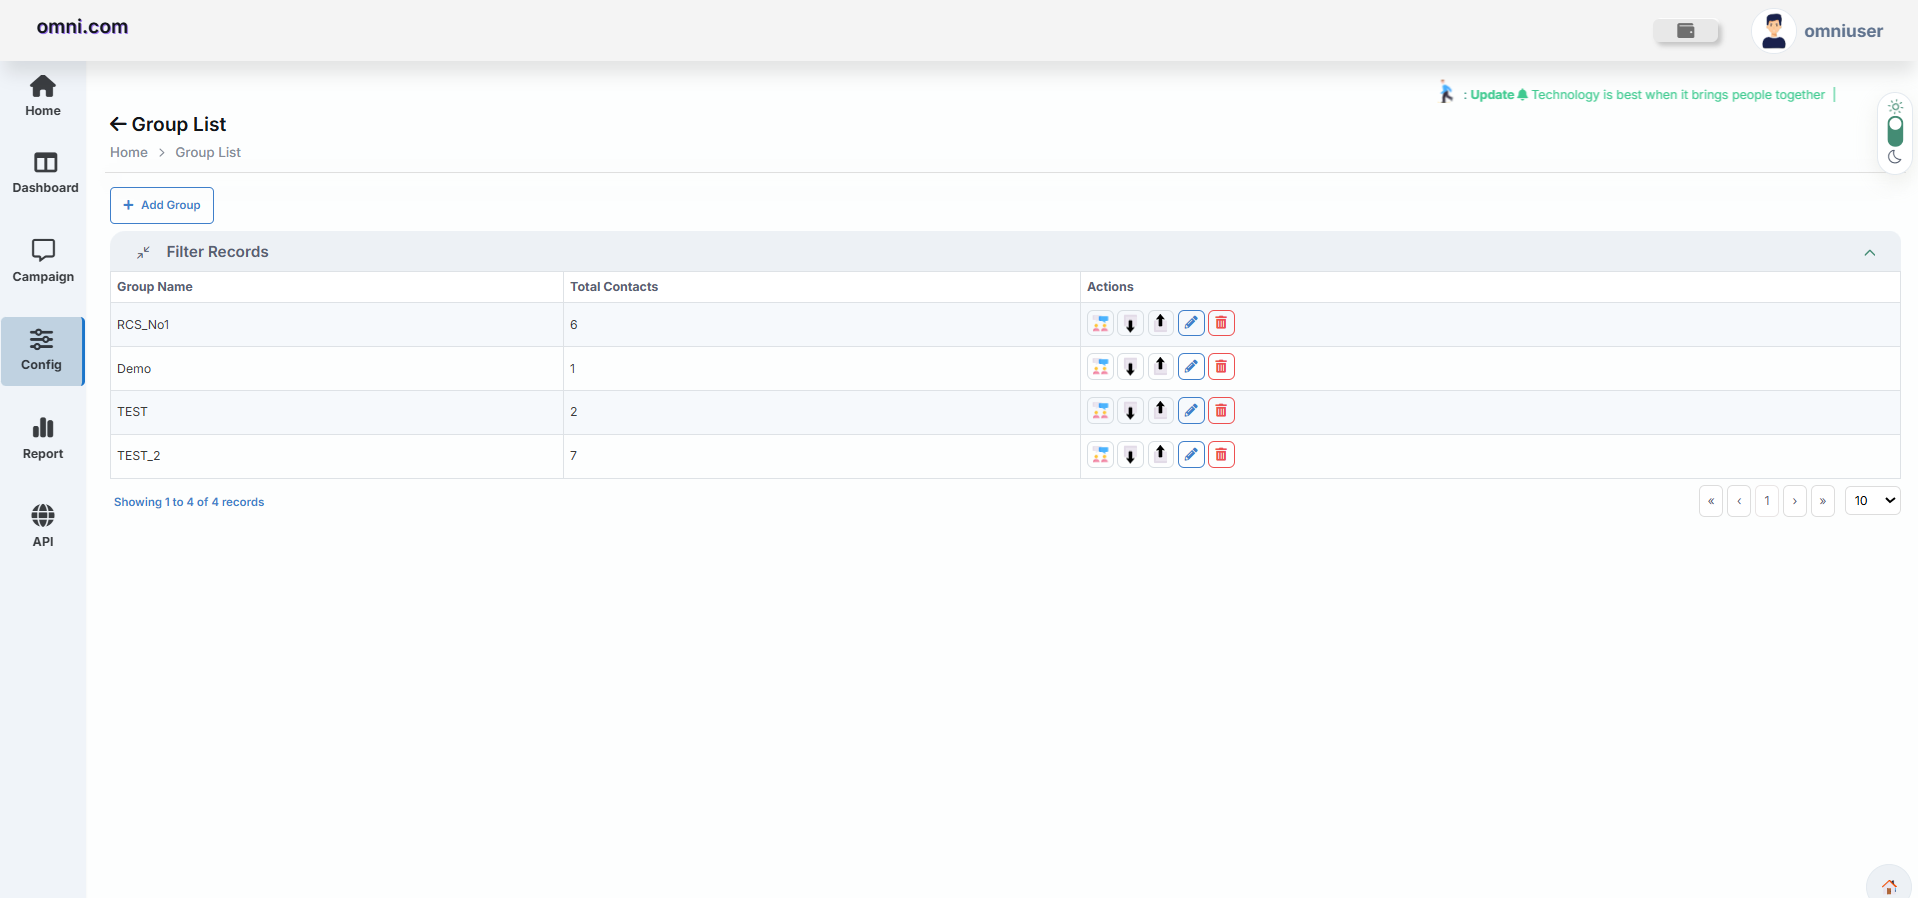This screenshot has height=898, width=1918.
Task: Click 'Showing 1 to 4 of 4 records' text
Action: pos(189,502)
